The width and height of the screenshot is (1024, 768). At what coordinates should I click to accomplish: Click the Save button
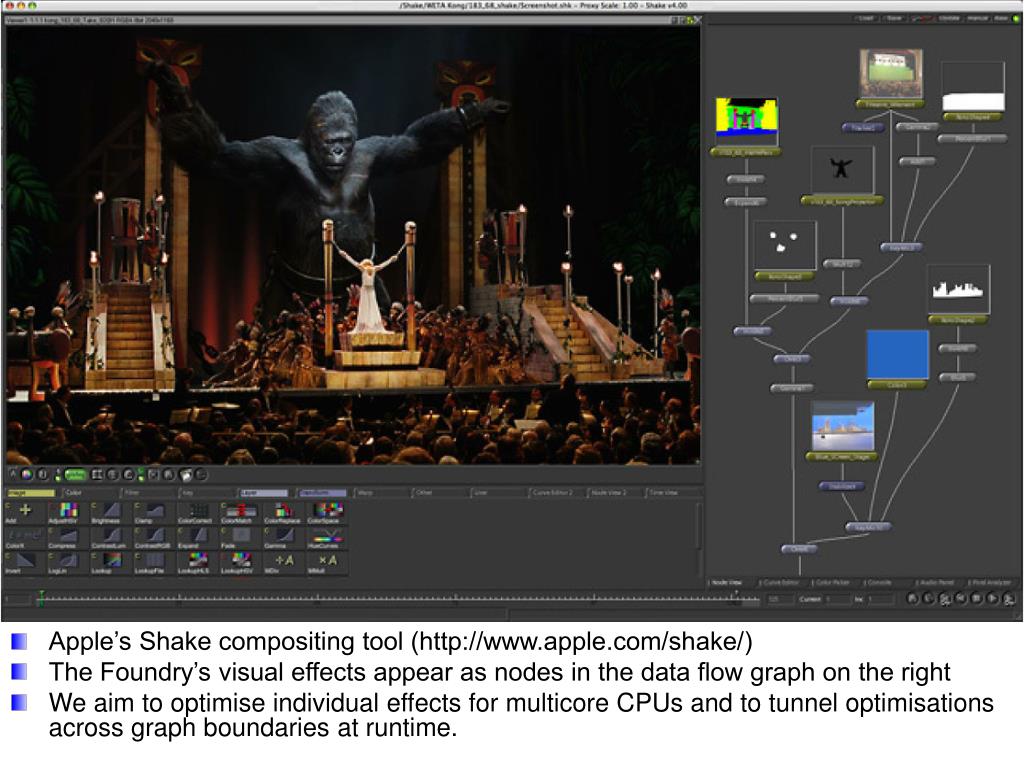(894, 18)
